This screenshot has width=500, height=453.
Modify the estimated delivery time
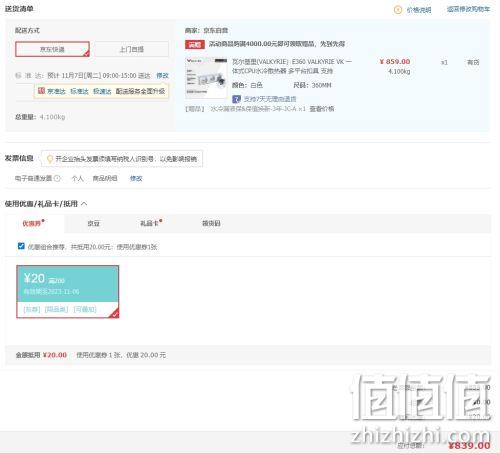tap(163, 76)
